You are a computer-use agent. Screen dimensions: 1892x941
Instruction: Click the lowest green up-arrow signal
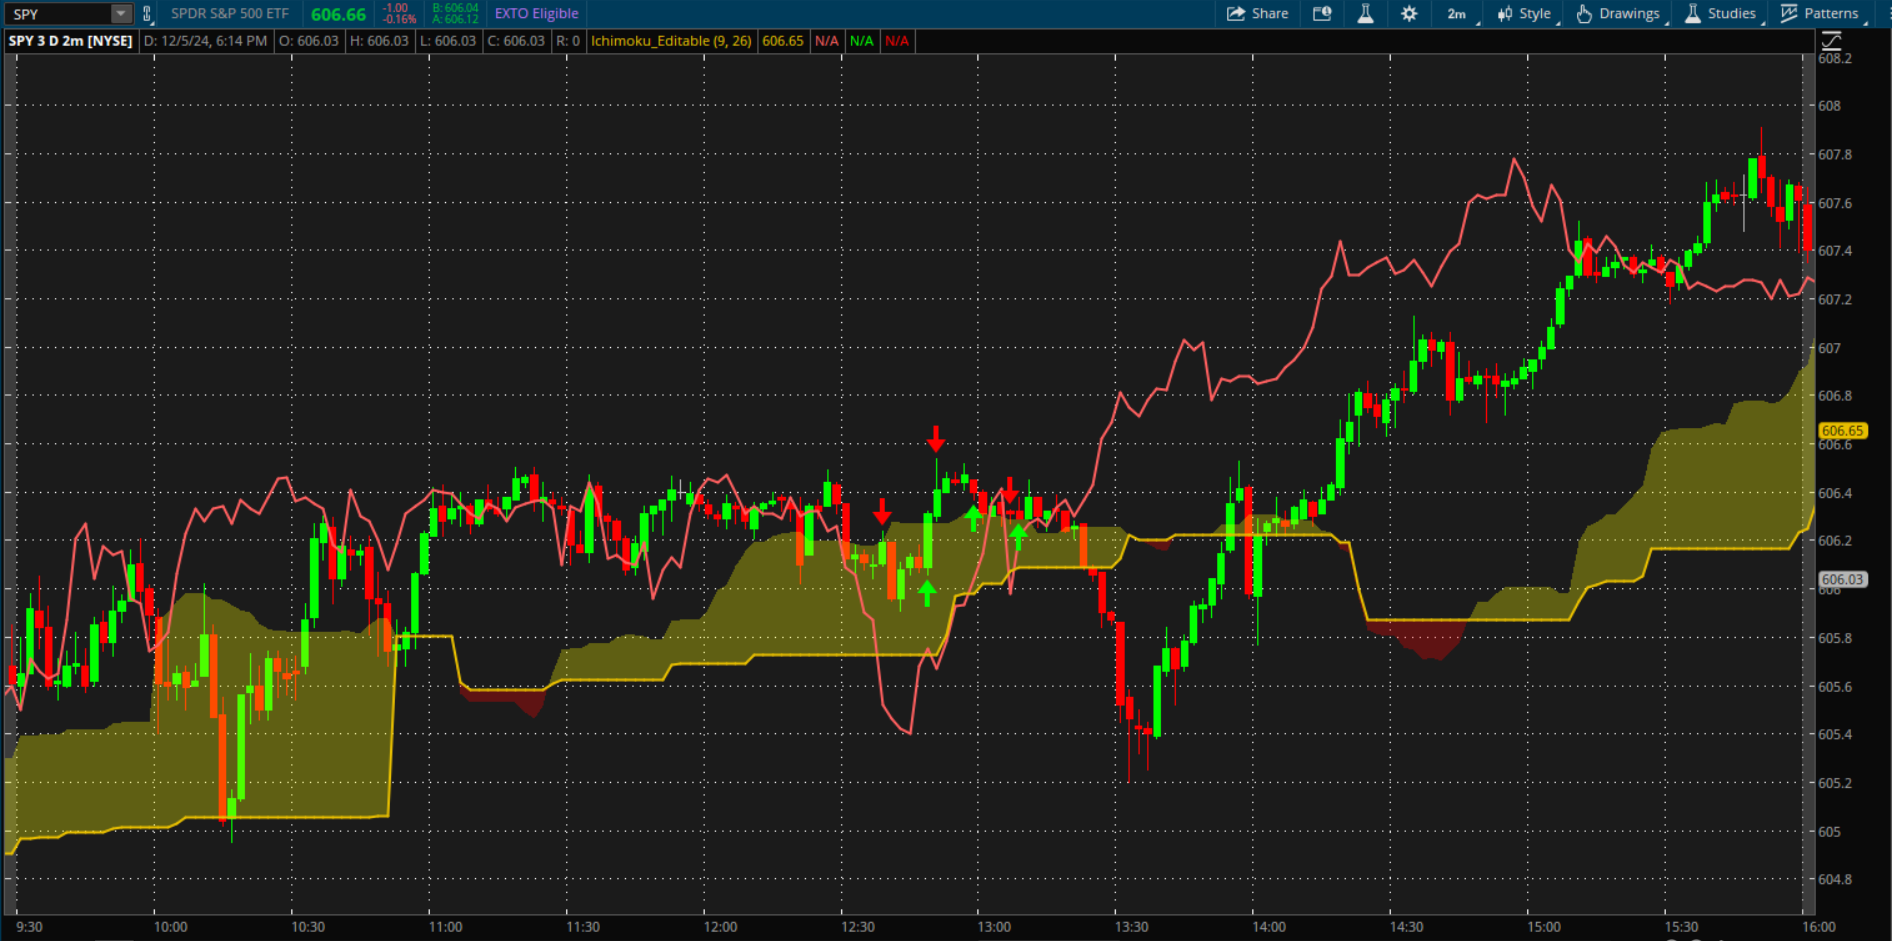pos(927,593)
